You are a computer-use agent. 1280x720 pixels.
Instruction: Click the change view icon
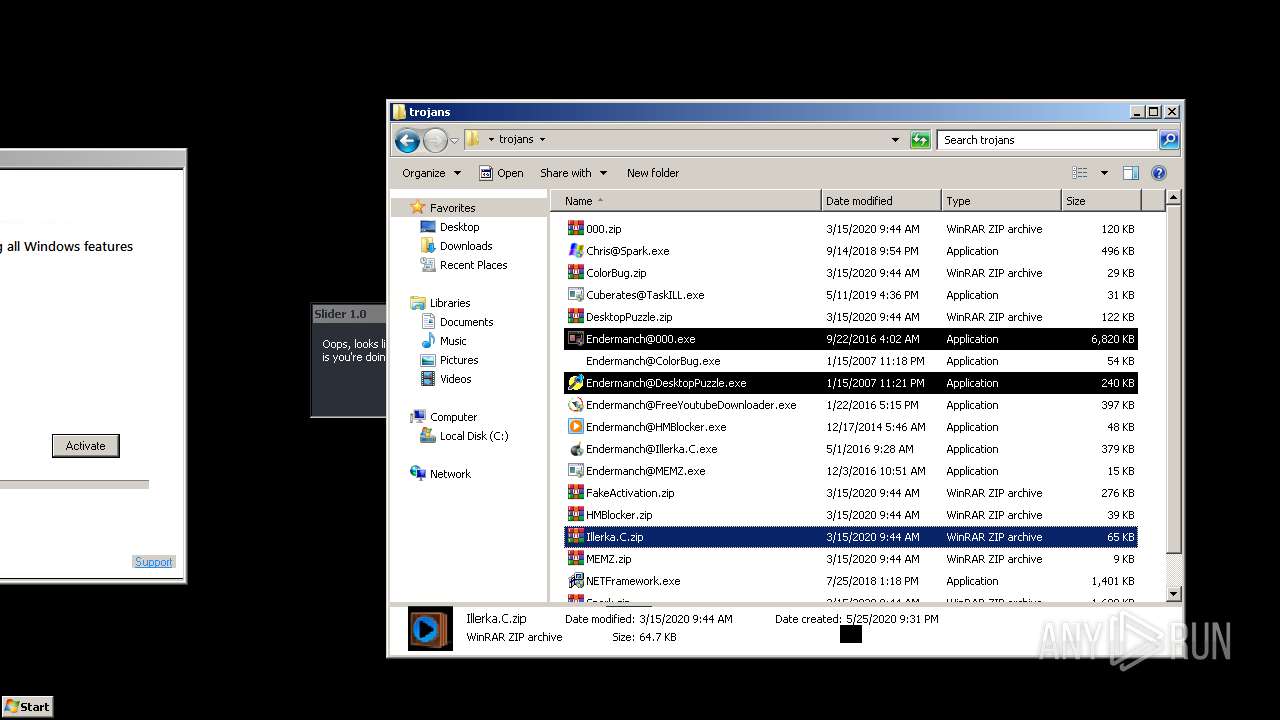point(1080,173)
